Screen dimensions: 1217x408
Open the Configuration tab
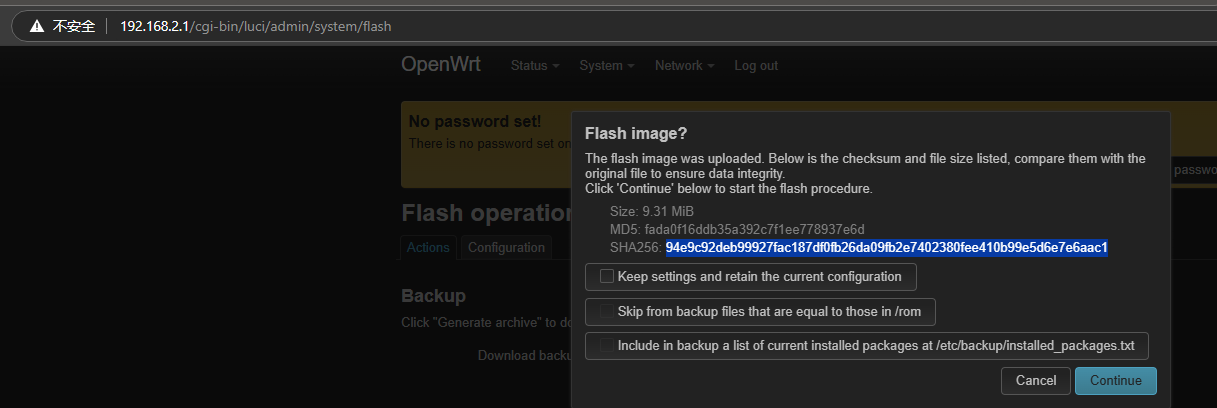(507, 248)
